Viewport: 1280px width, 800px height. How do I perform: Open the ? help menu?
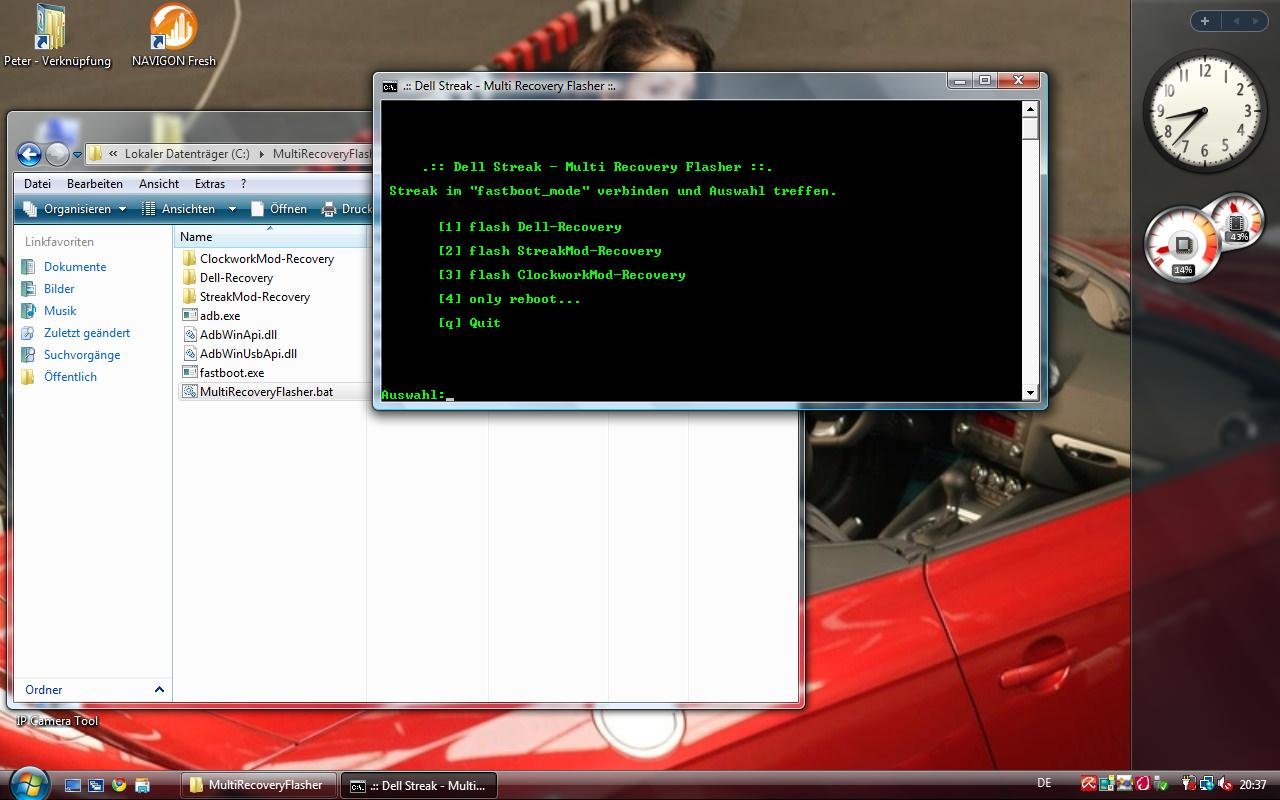[x=243, y=184]
